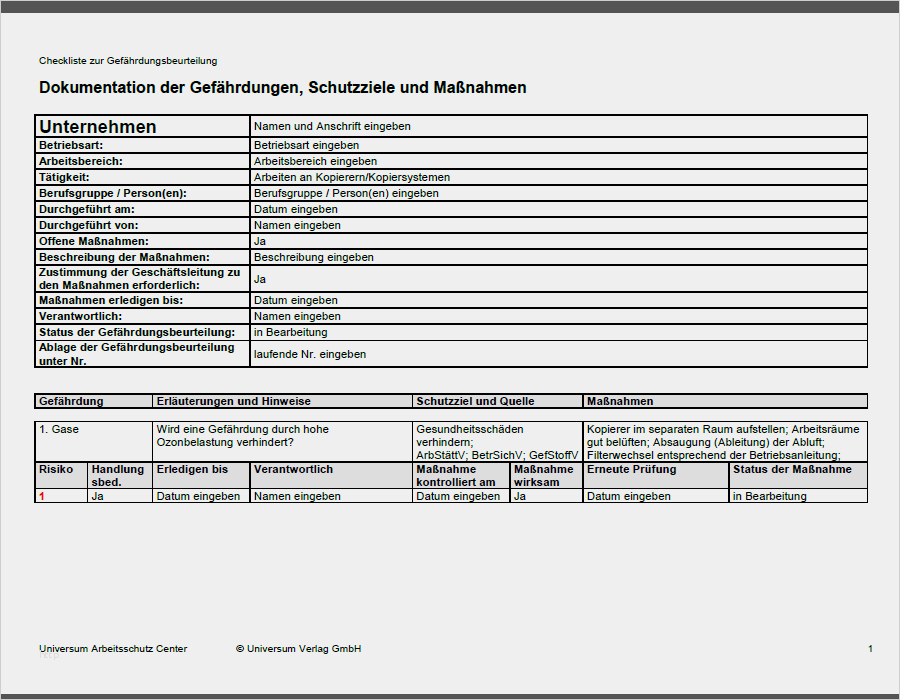Click the '1. Gase' hazard cell
Screen dimensions: 900x700
pos(94,442)
